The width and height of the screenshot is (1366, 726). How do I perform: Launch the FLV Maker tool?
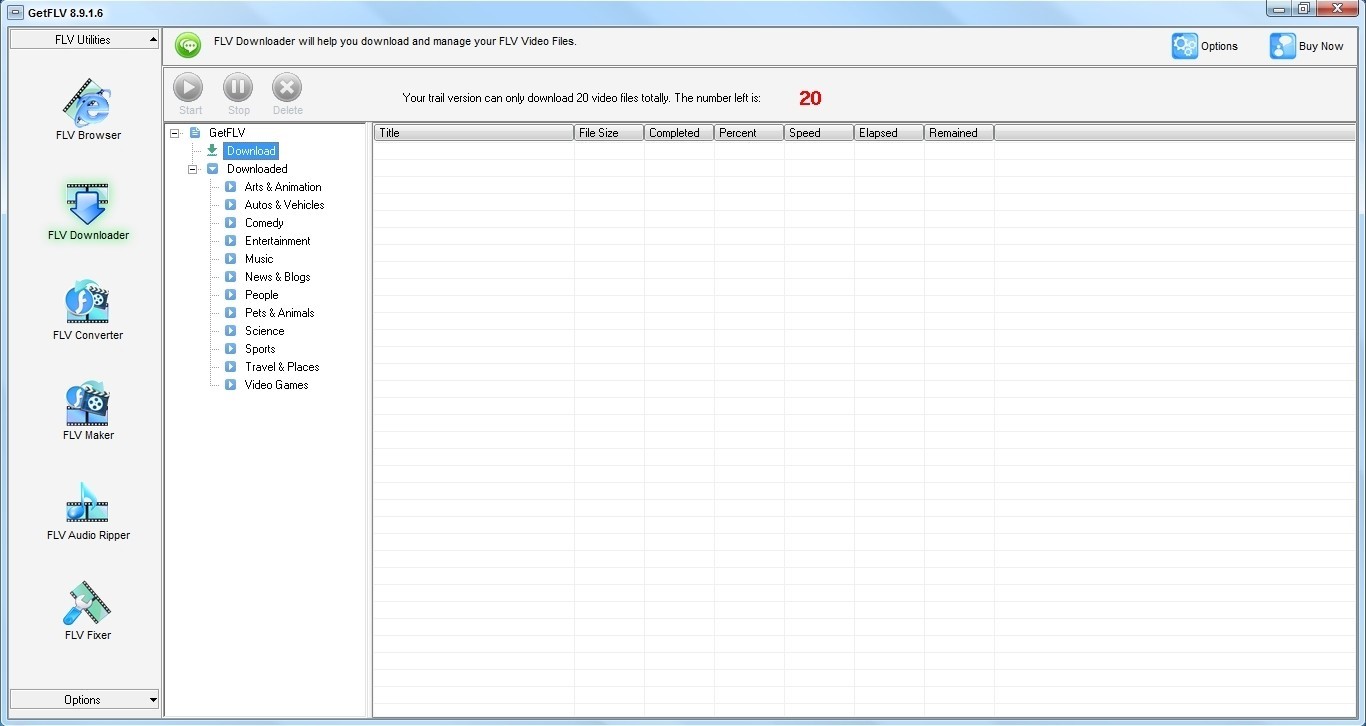[88, 407]
